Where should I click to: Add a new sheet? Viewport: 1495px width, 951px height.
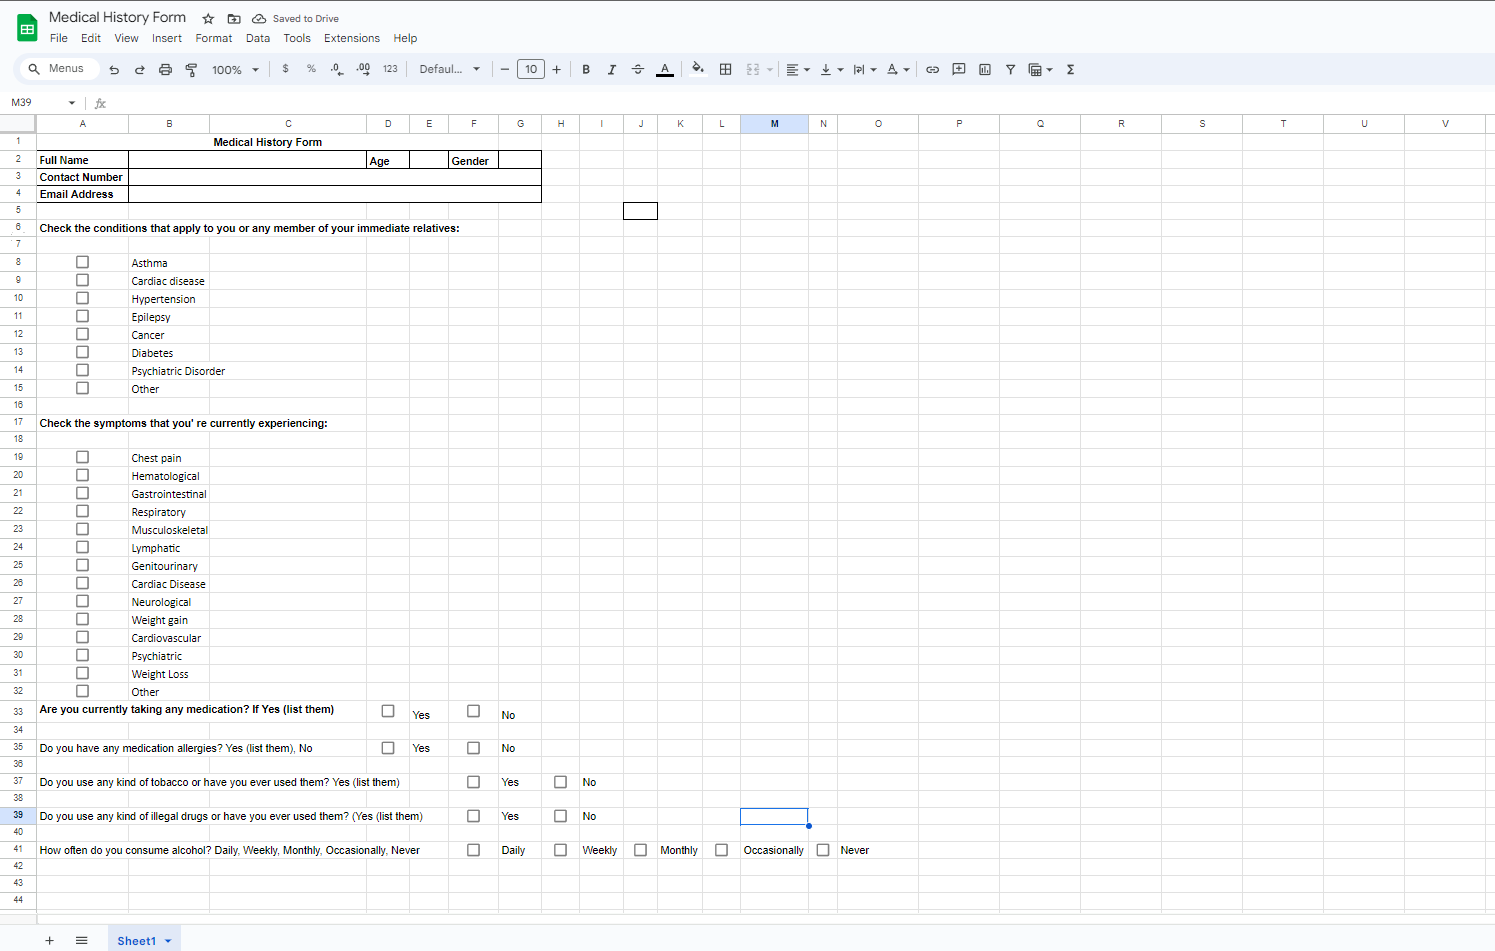pos(49,940)
